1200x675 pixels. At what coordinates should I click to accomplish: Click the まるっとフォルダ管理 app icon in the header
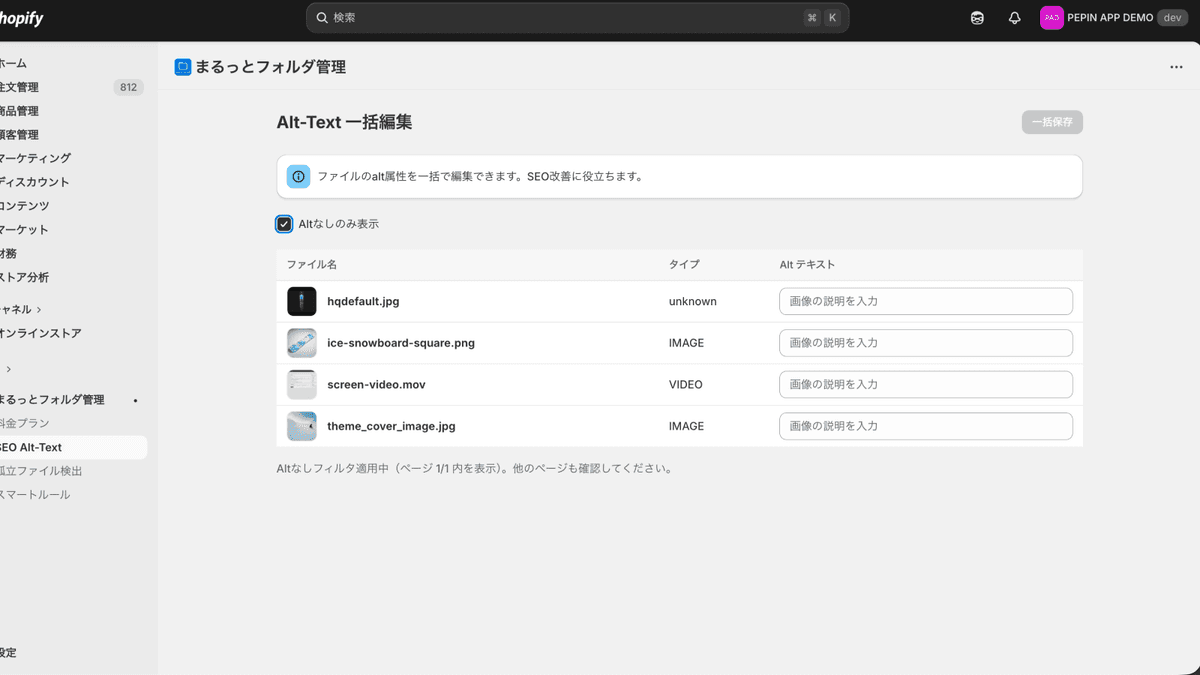(x=183, y=66)
